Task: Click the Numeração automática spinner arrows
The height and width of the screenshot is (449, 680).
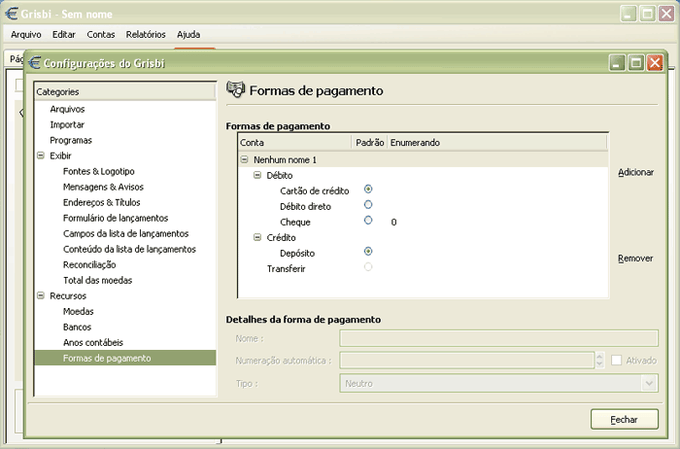Action: pyautogui.click(x=600, y=360)
